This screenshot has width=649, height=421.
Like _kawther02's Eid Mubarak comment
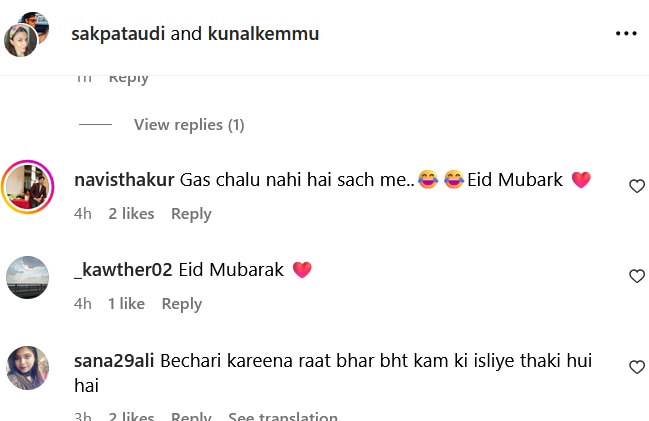[636, 276]
